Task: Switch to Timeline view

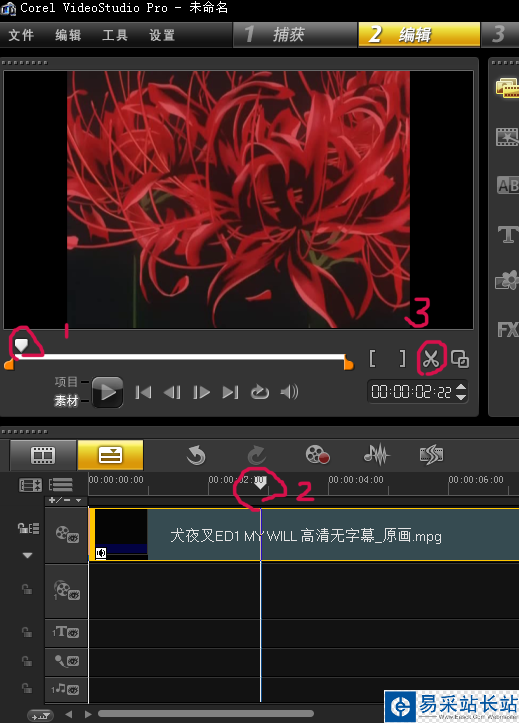Action: (x=111, y=455)
